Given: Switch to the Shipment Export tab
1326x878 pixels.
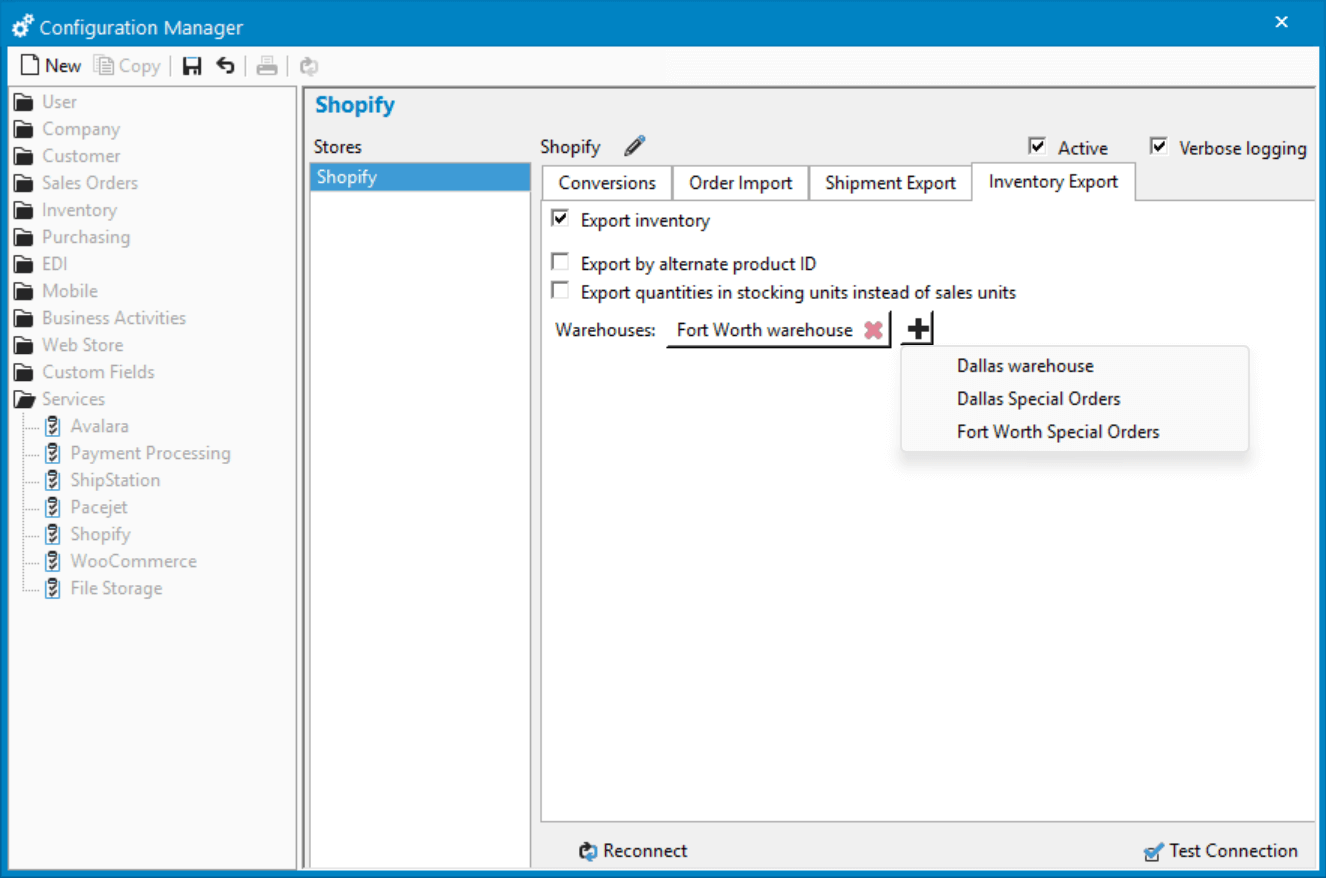Looking at the screenshot, I should click(x=890, y=183).
